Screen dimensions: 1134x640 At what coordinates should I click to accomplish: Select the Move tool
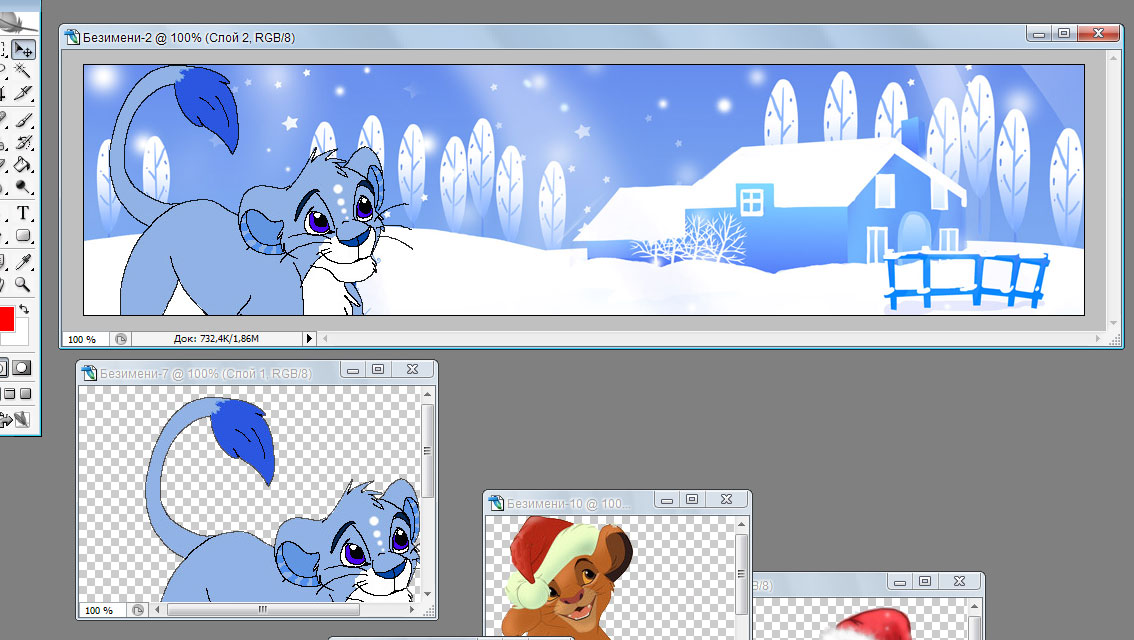(24, 49)
